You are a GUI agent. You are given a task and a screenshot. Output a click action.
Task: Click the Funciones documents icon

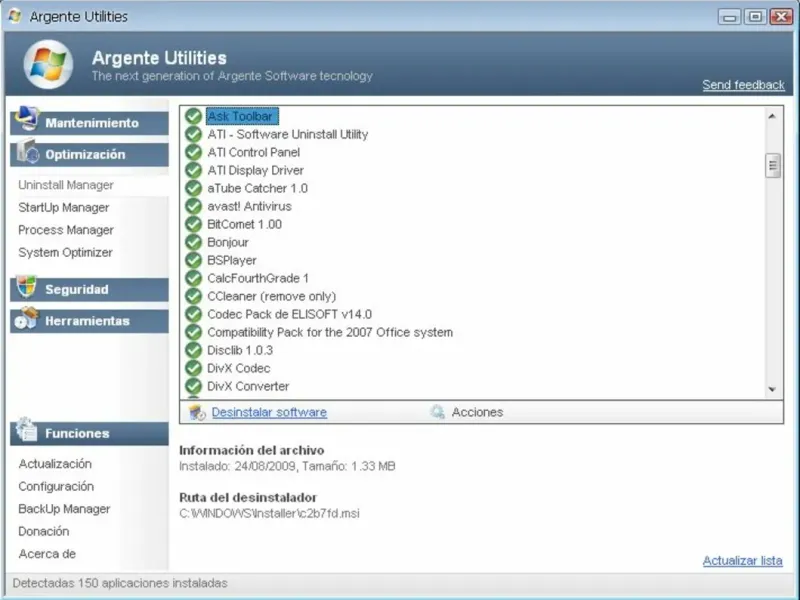tap(26, 430)
